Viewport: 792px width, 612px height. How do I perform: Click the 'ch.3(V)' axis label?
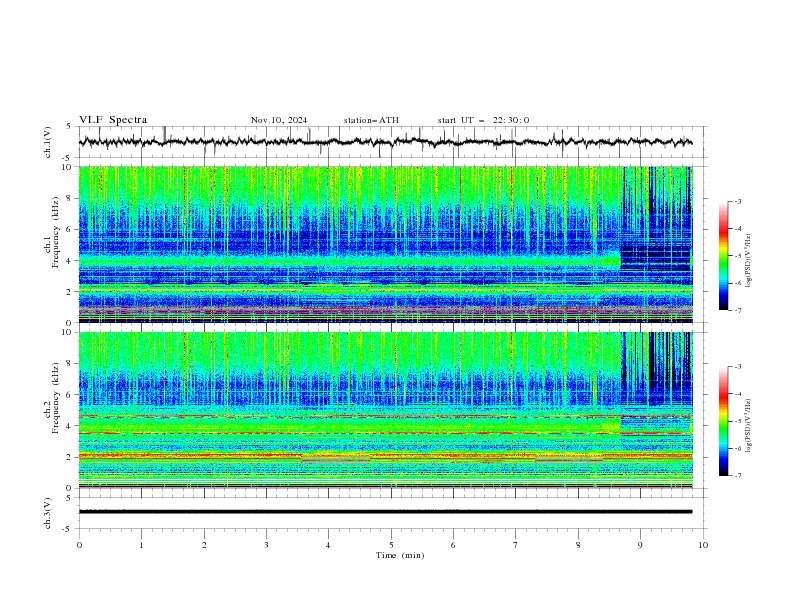coord(48,513)
